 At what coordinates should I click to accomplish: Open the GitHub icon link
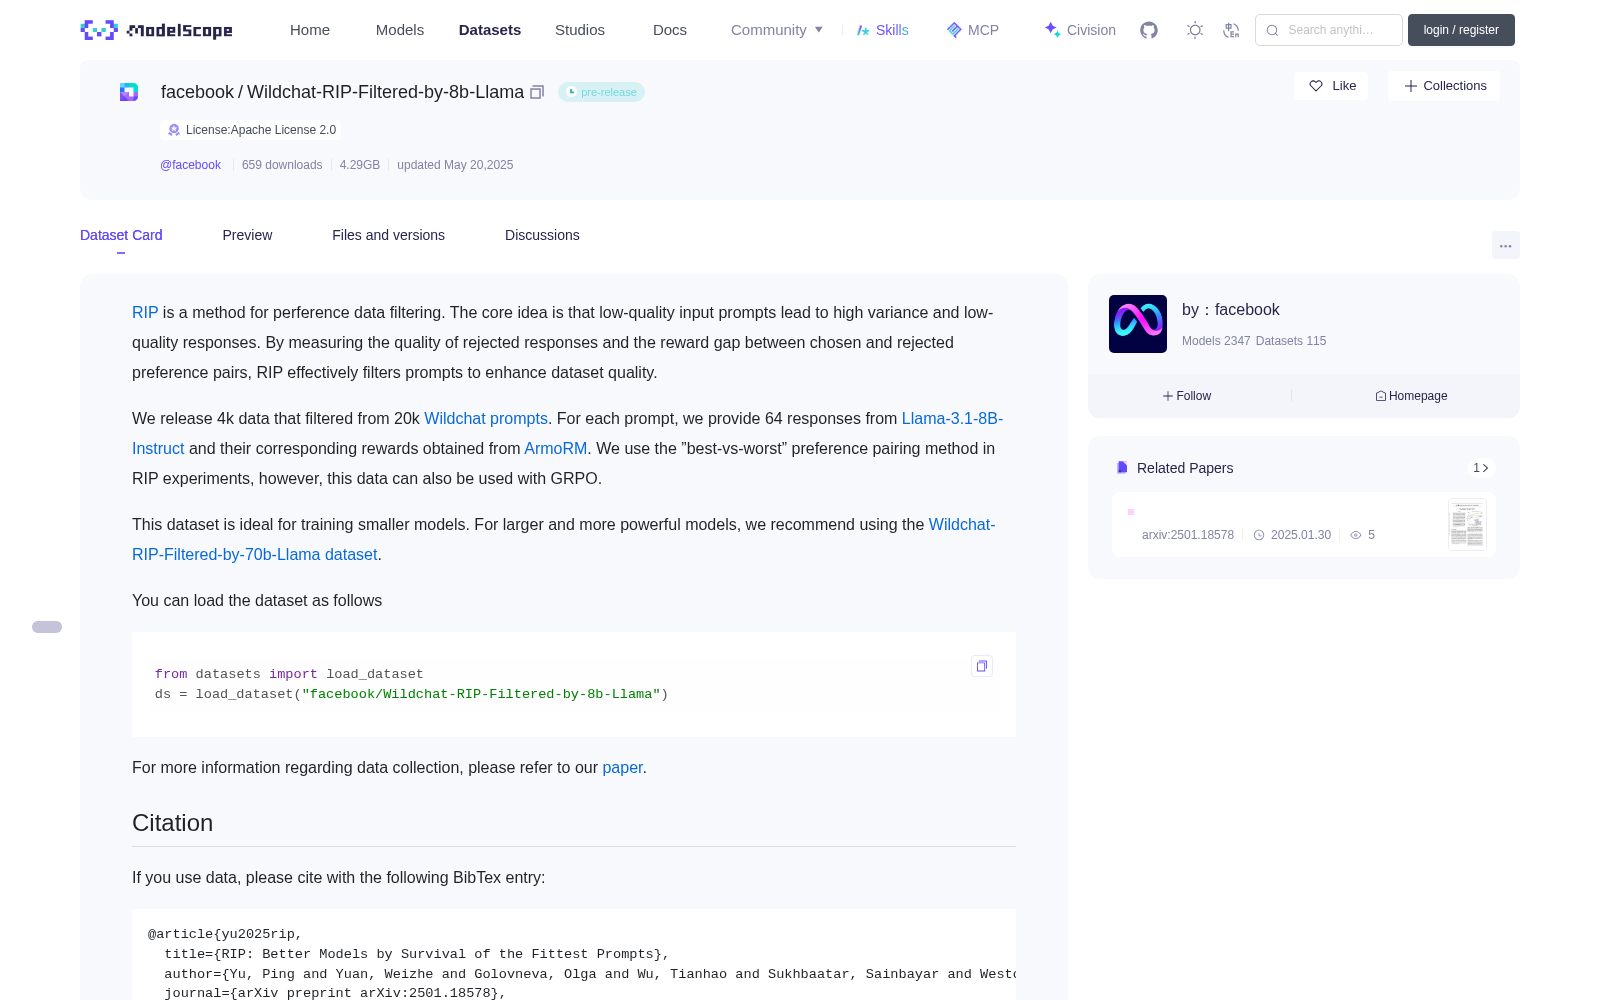tap(1149, 30)
